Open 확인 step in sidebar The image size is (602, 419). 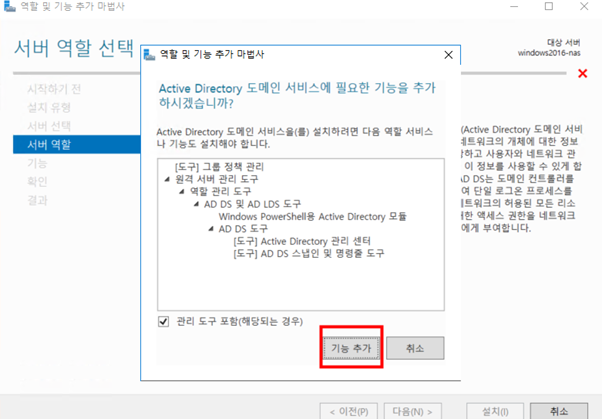pyautogui.click(x=37, y=181)
